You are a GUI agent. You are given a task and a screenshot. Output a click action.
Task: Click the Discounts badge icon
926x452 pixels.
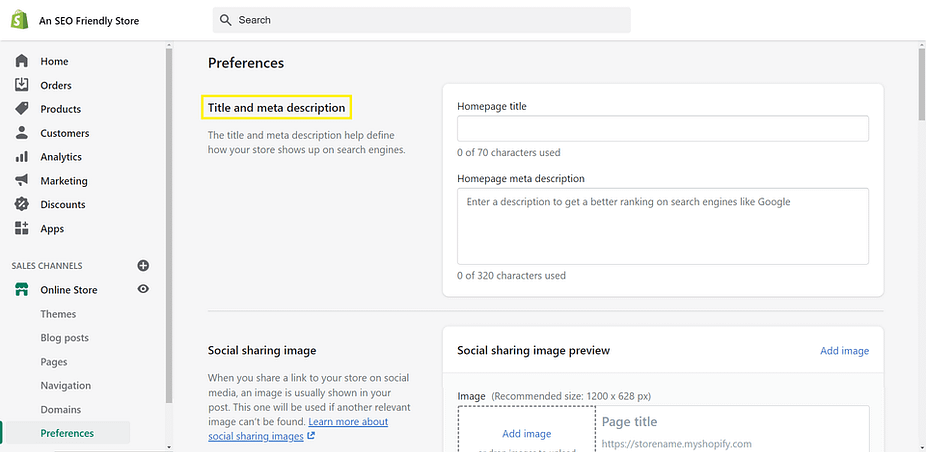[x=21, y=204]
